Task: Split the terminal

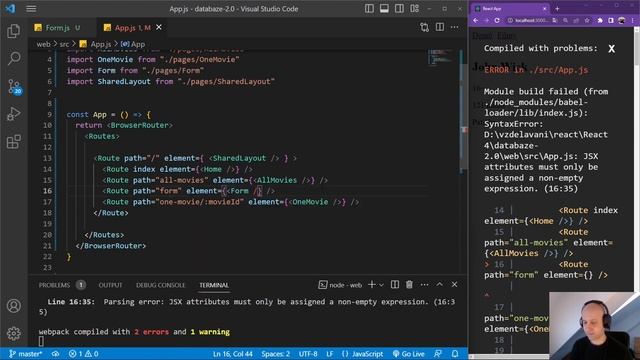Action: click(395, 284)
